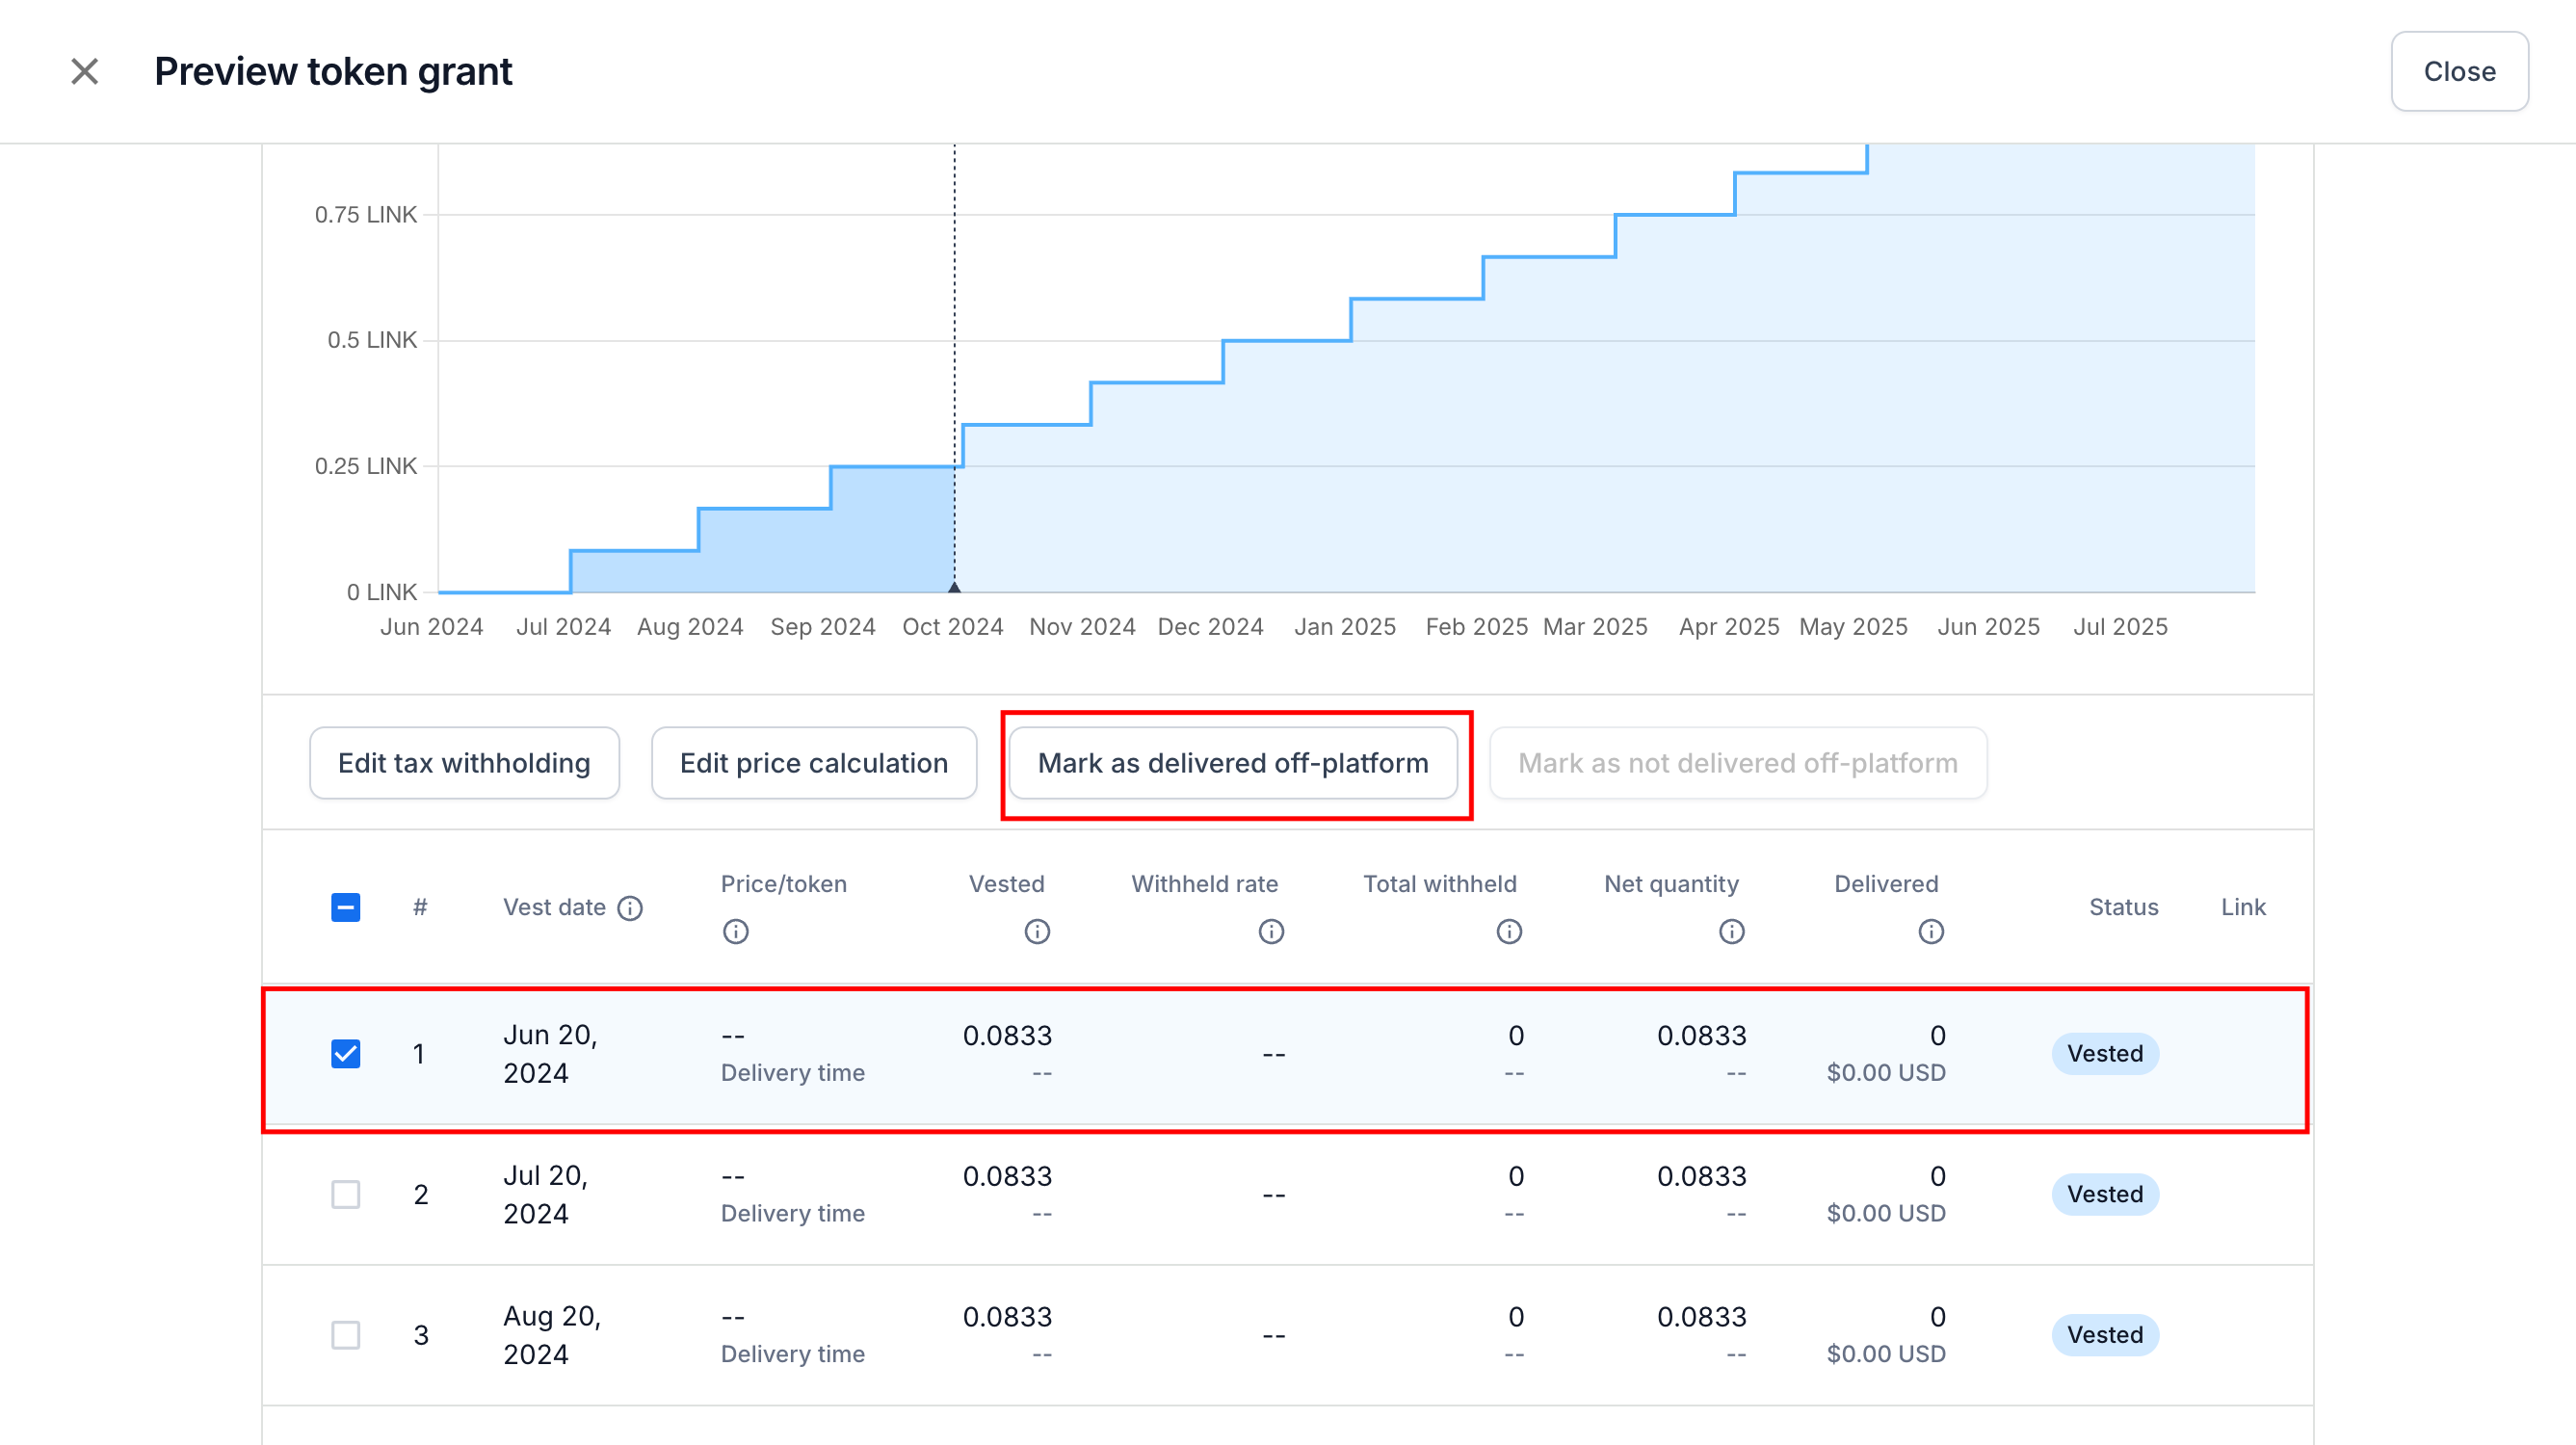
Task: Click the Aug 20, 2024 vest date
Action: (x=552, y=1336)
